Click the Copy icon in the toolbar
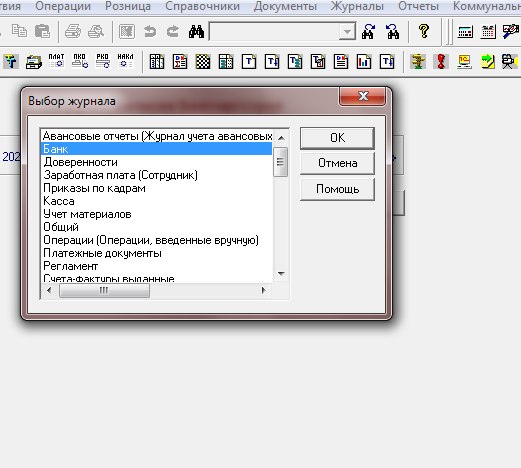Screen dimensions: 521x468 pyautogui.click(x=19, y=31)
